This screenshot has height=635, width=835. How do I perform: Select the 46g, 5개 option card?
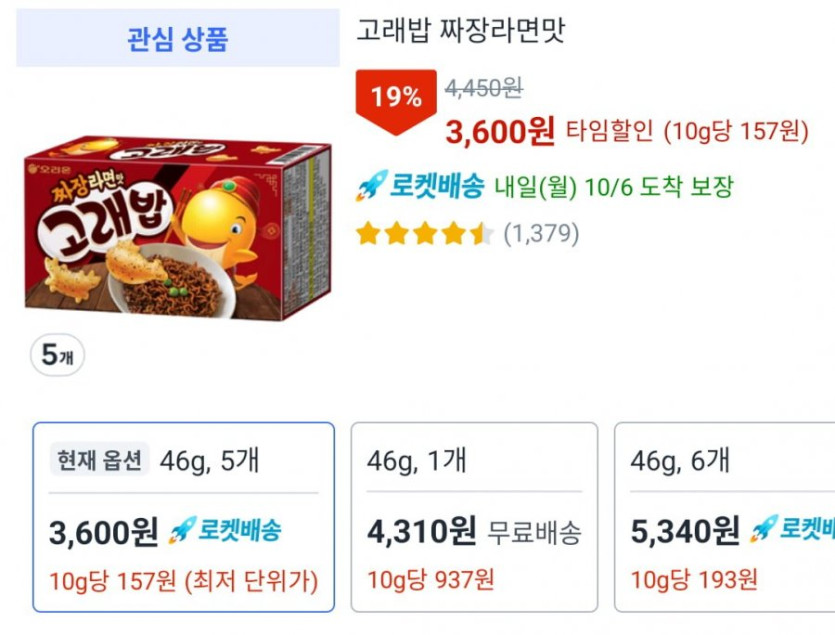(184, 517)
